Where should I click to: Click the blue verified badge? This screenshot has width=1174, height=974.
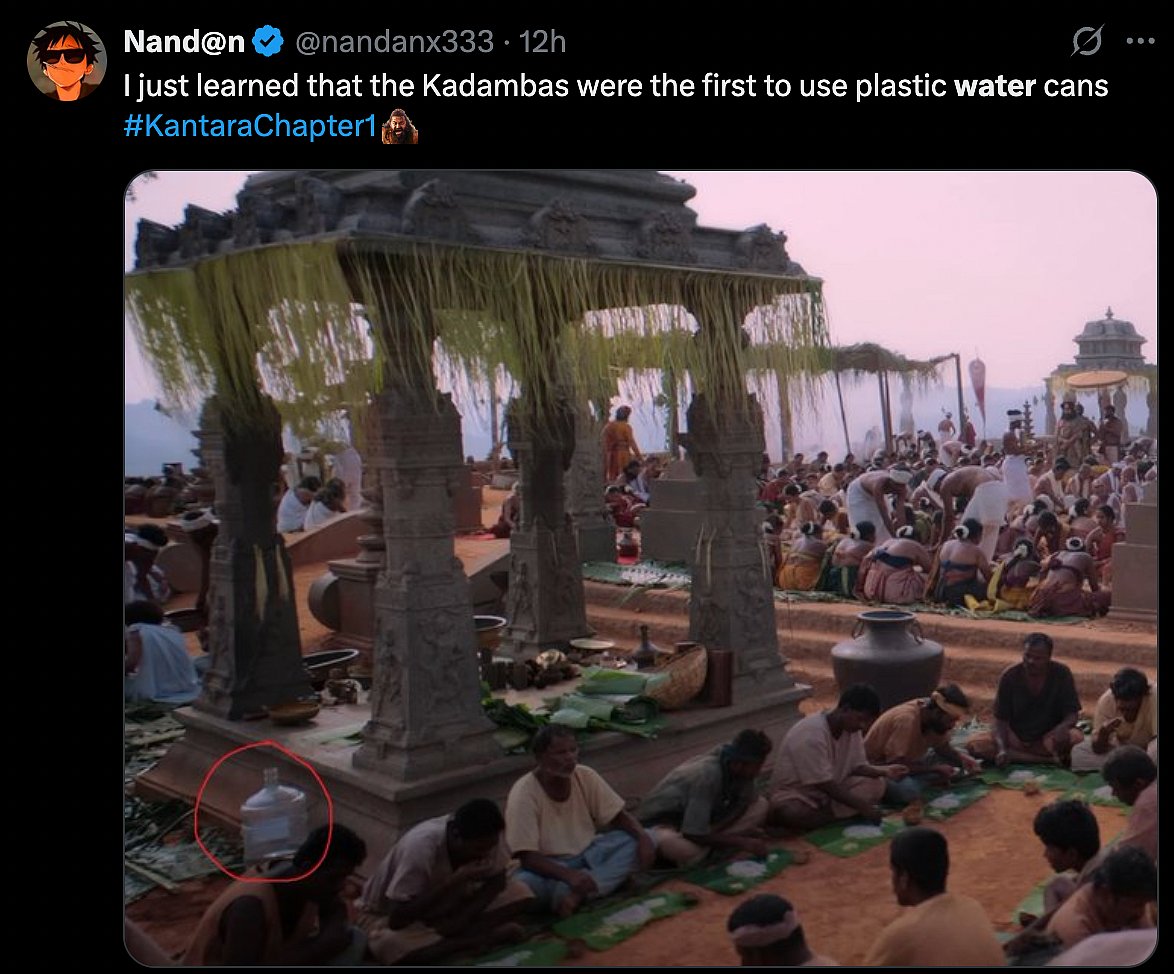tap(267, 42)
